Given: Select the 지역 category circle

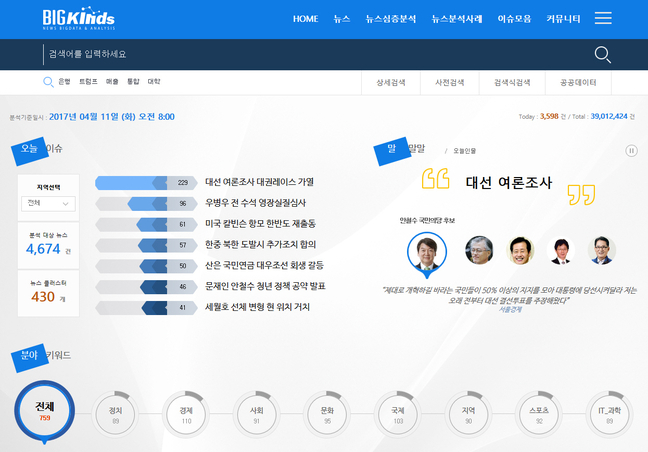Looking at the screenshot, I should 468,414.
